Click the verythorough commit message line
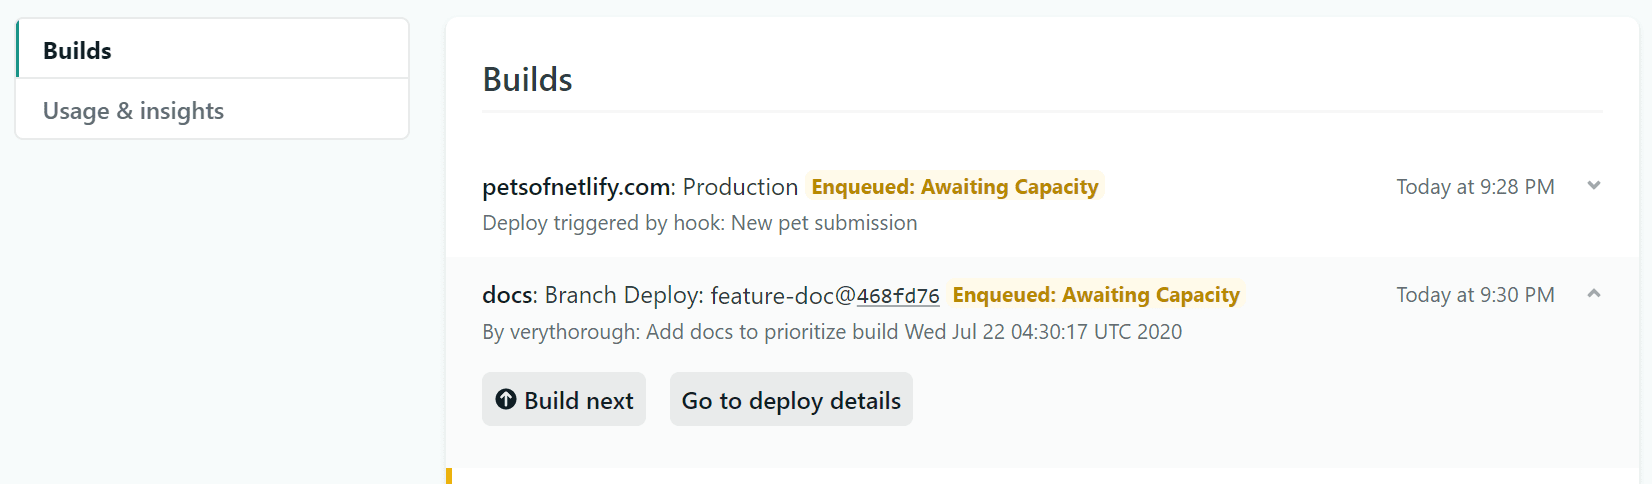Viewport: 1652px width, 484px height. click(831, 332)
